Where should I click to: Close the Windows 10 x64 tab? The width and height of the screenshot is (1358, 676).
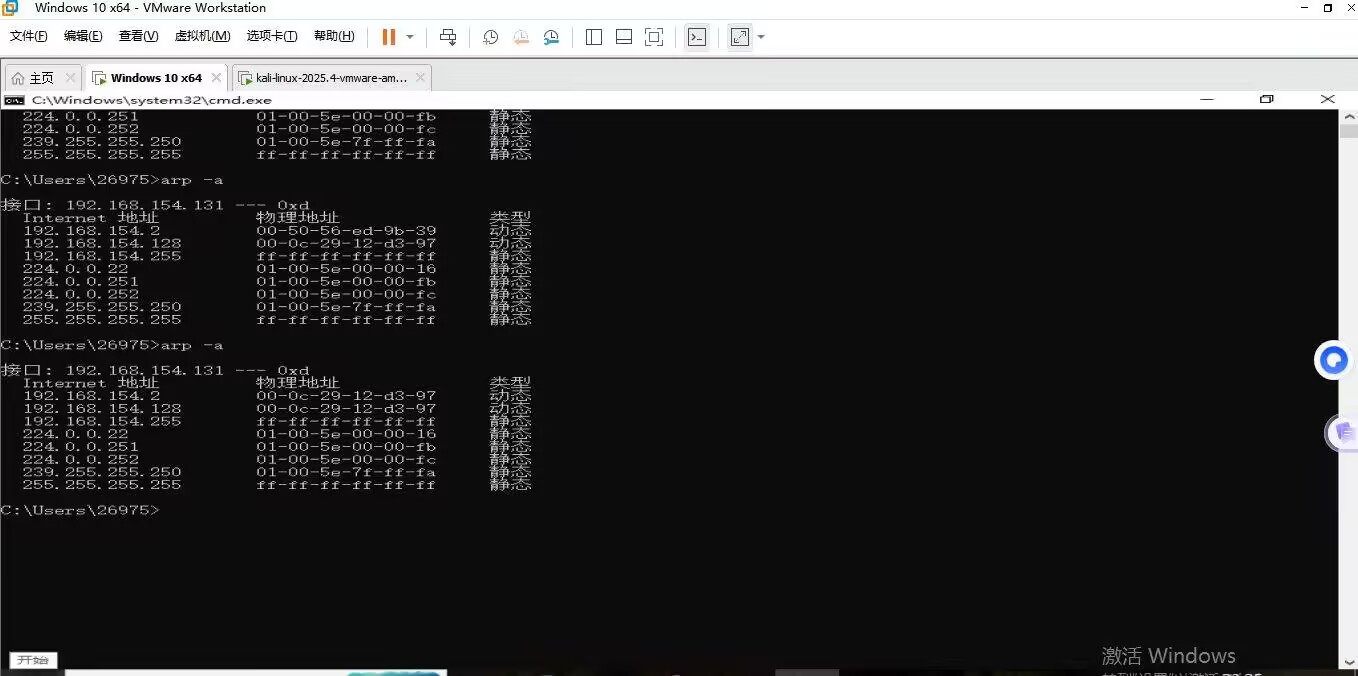coord(217,77)
